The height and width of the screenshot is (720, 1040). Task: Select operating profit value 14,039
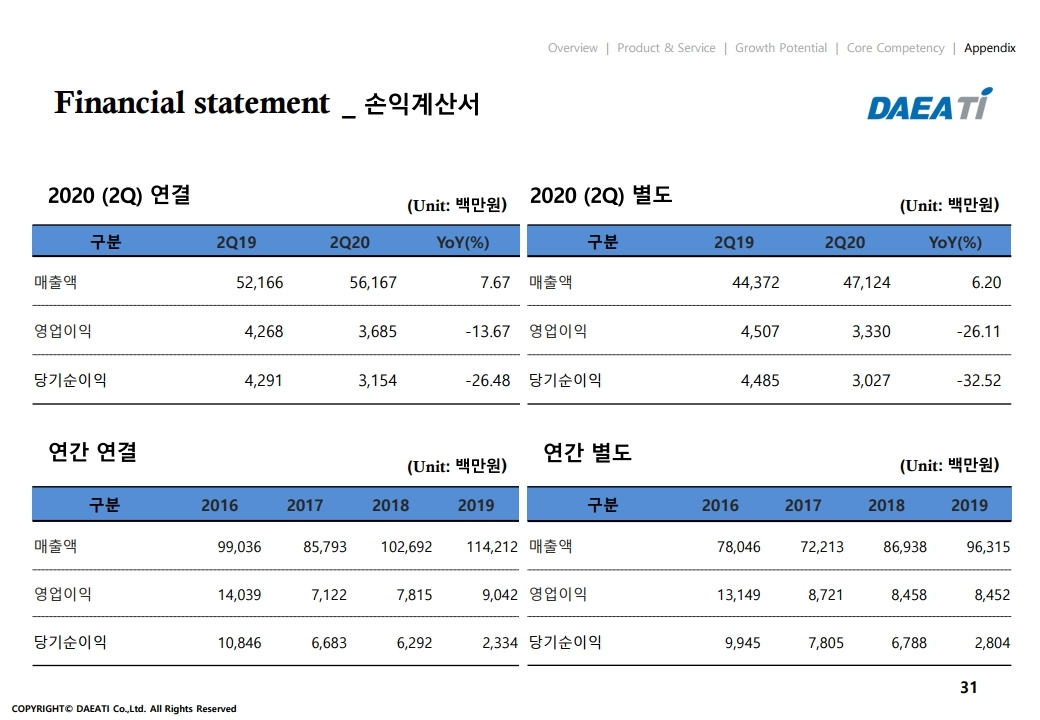coord(239,595)
